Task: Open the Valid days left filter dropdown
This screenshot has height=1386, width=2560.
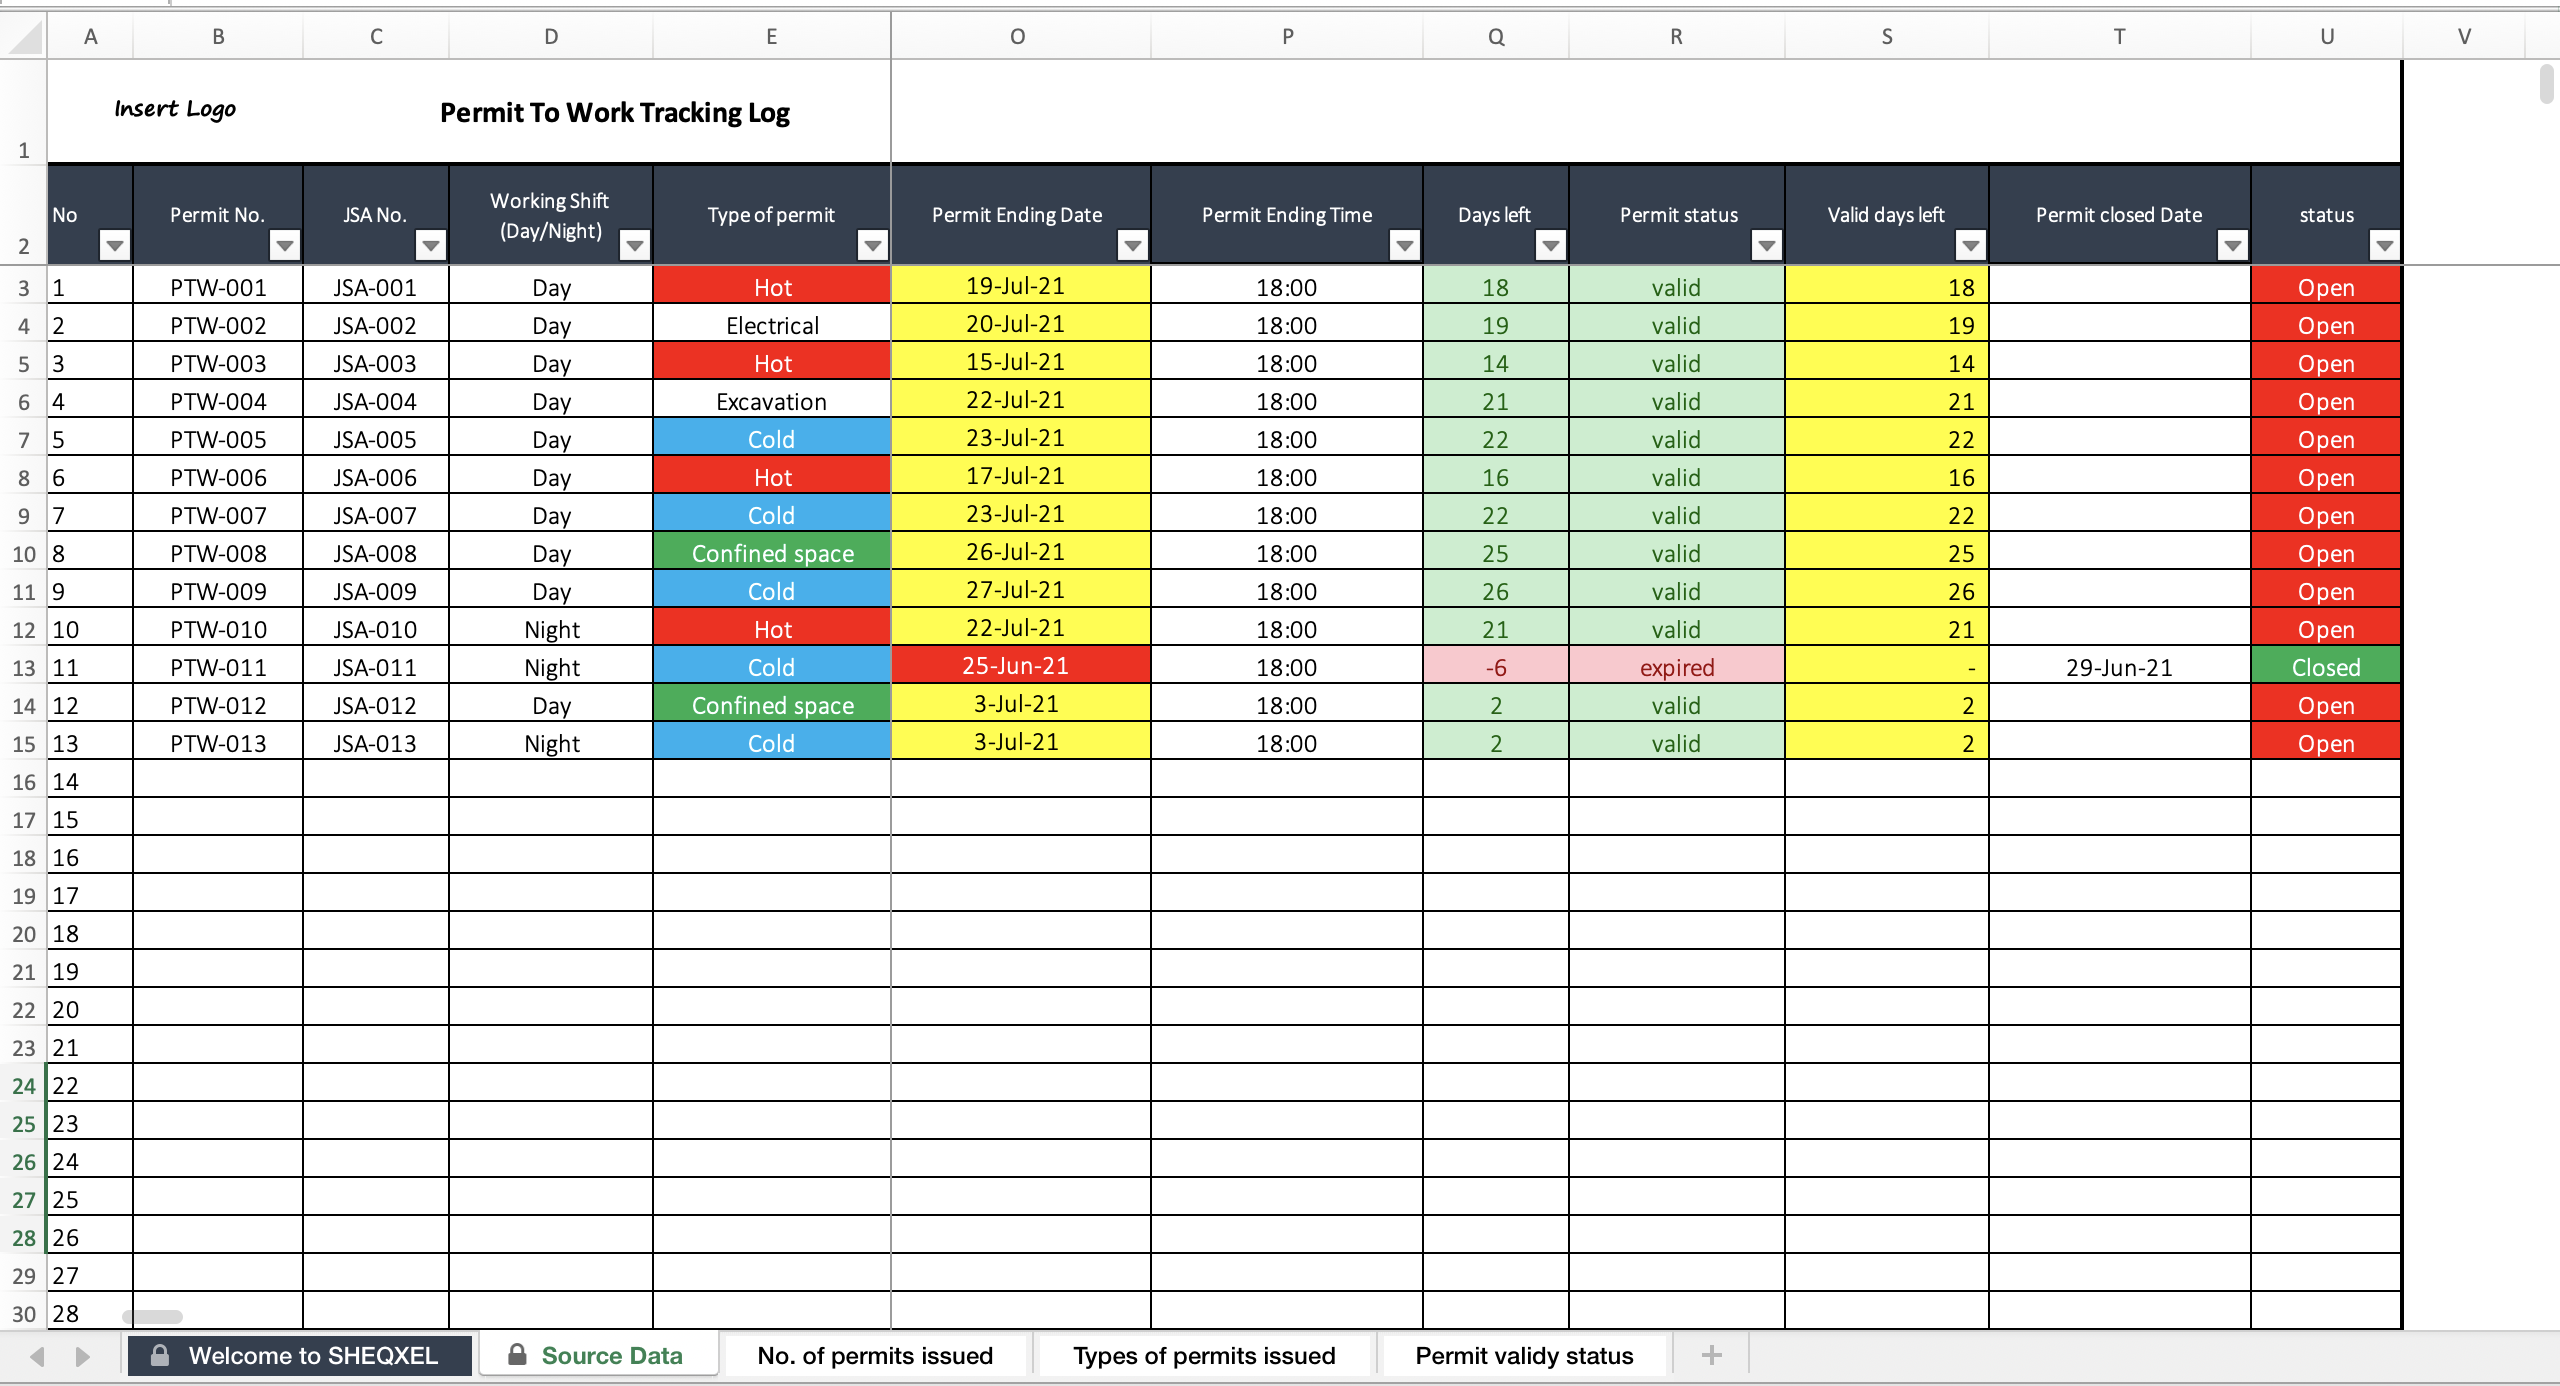Action: [1971, 244]
